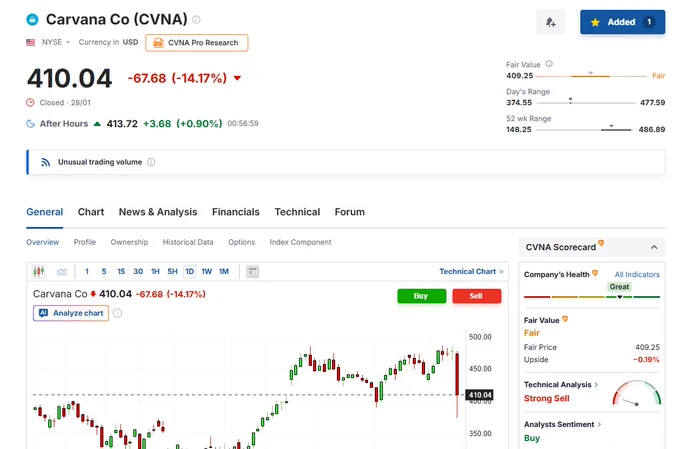Viewport: 680px width, 449px height.
Task: Click the Unusual trading volume feed icon
Action: tap(45, 162)
